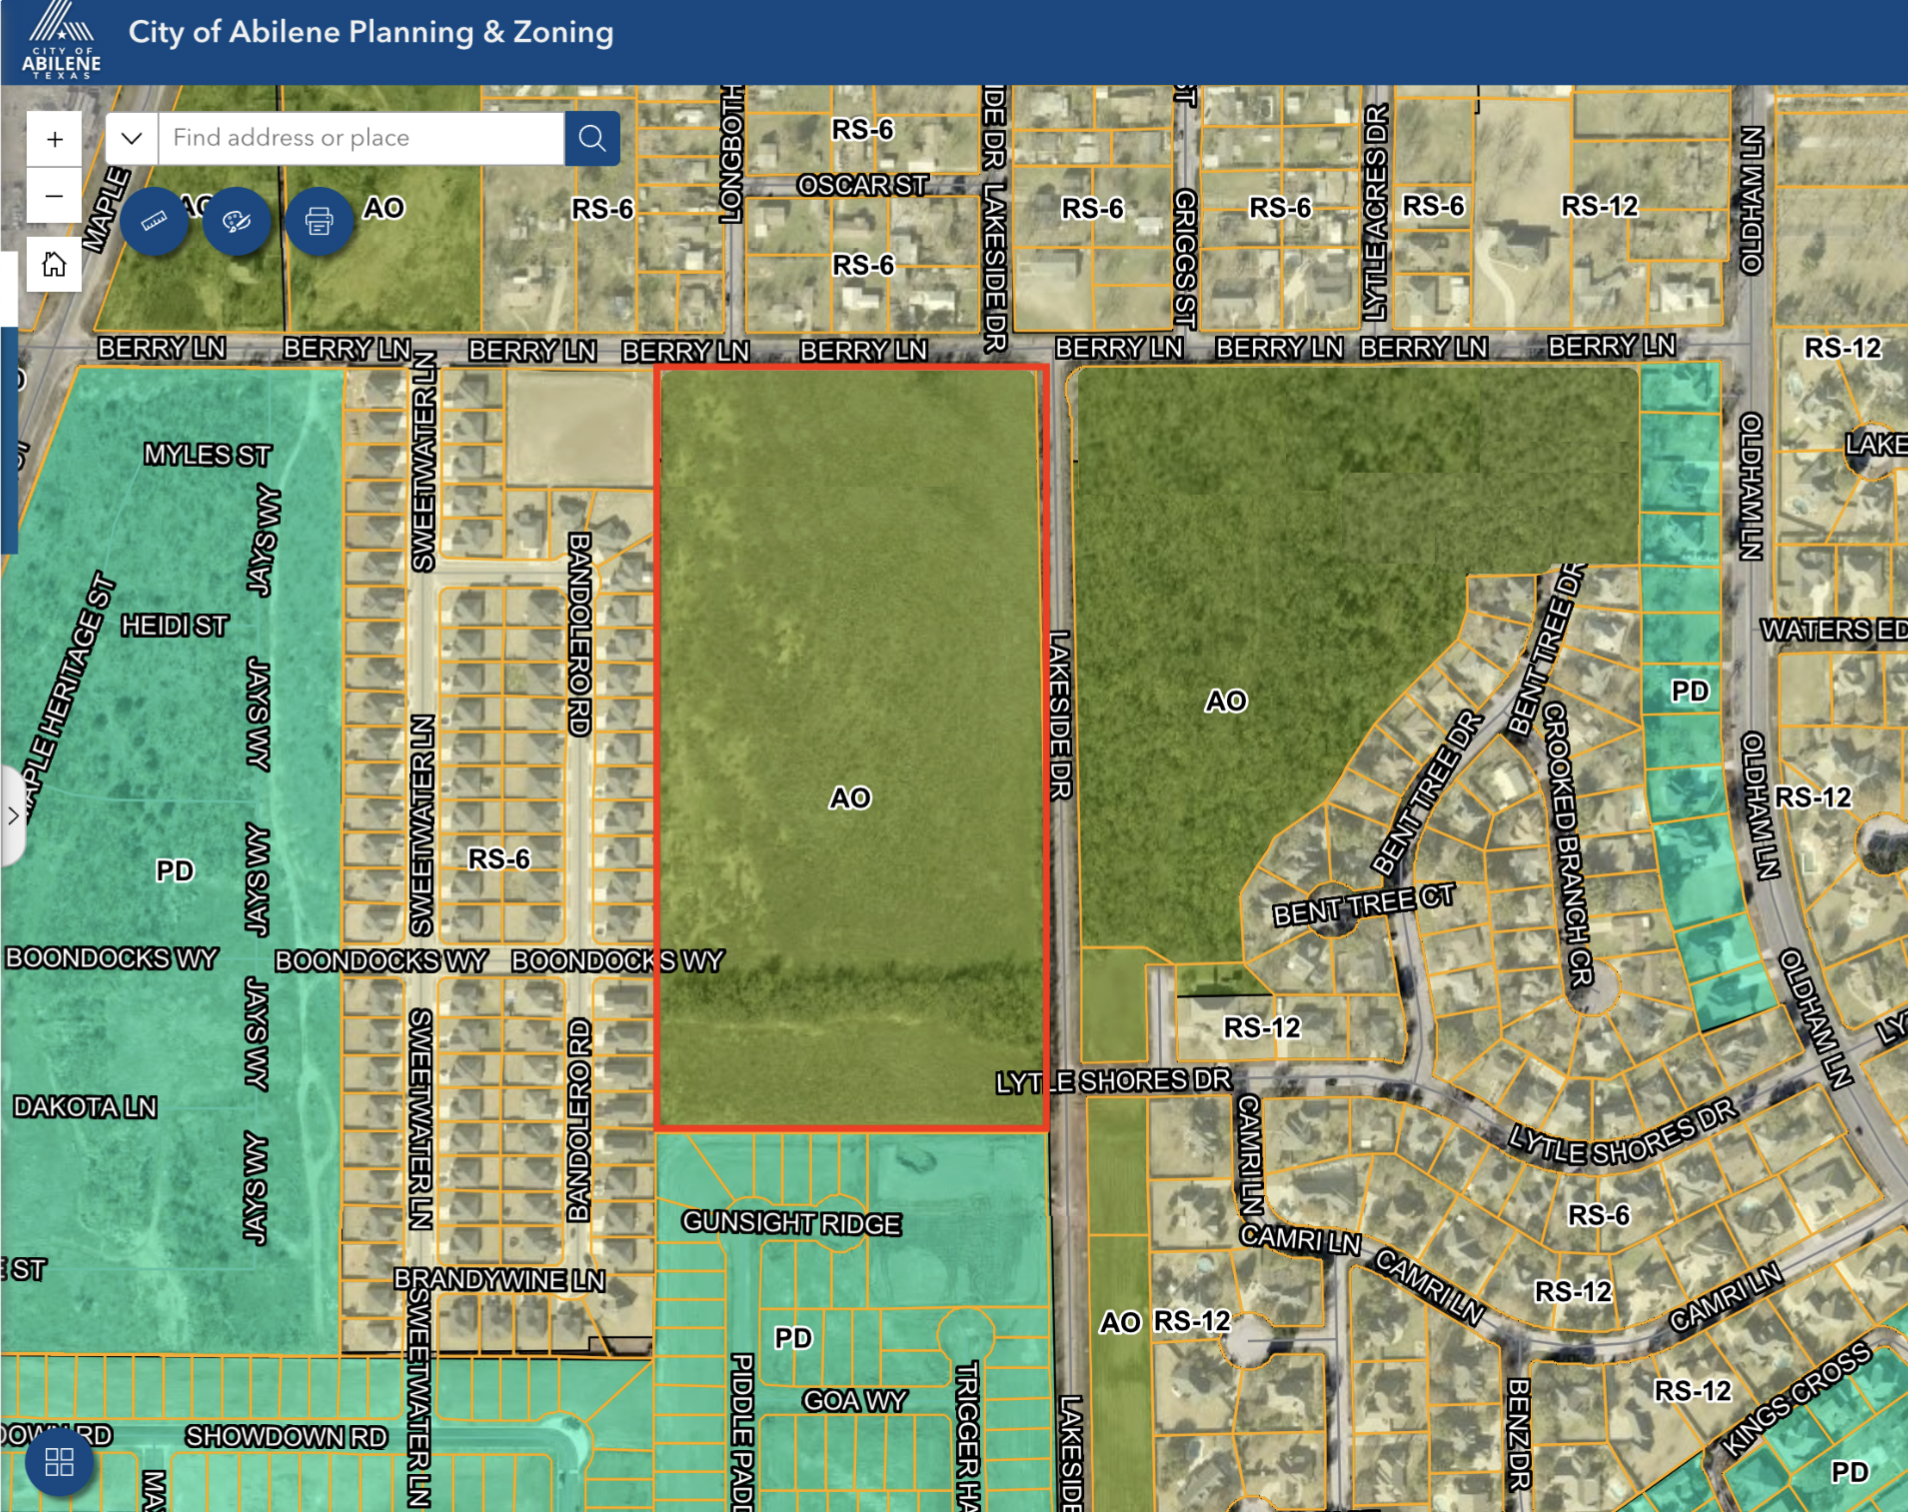Click the GOA WY street label

[855, 1401]
